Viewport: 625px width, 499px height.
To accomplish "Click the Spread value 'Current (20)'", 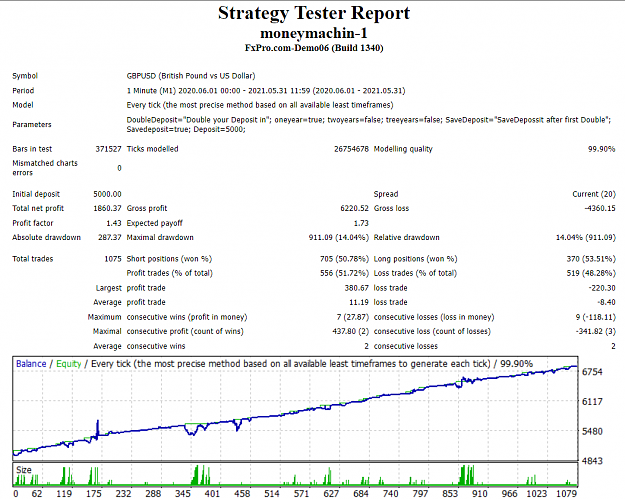I will click(x=594, y=194).
